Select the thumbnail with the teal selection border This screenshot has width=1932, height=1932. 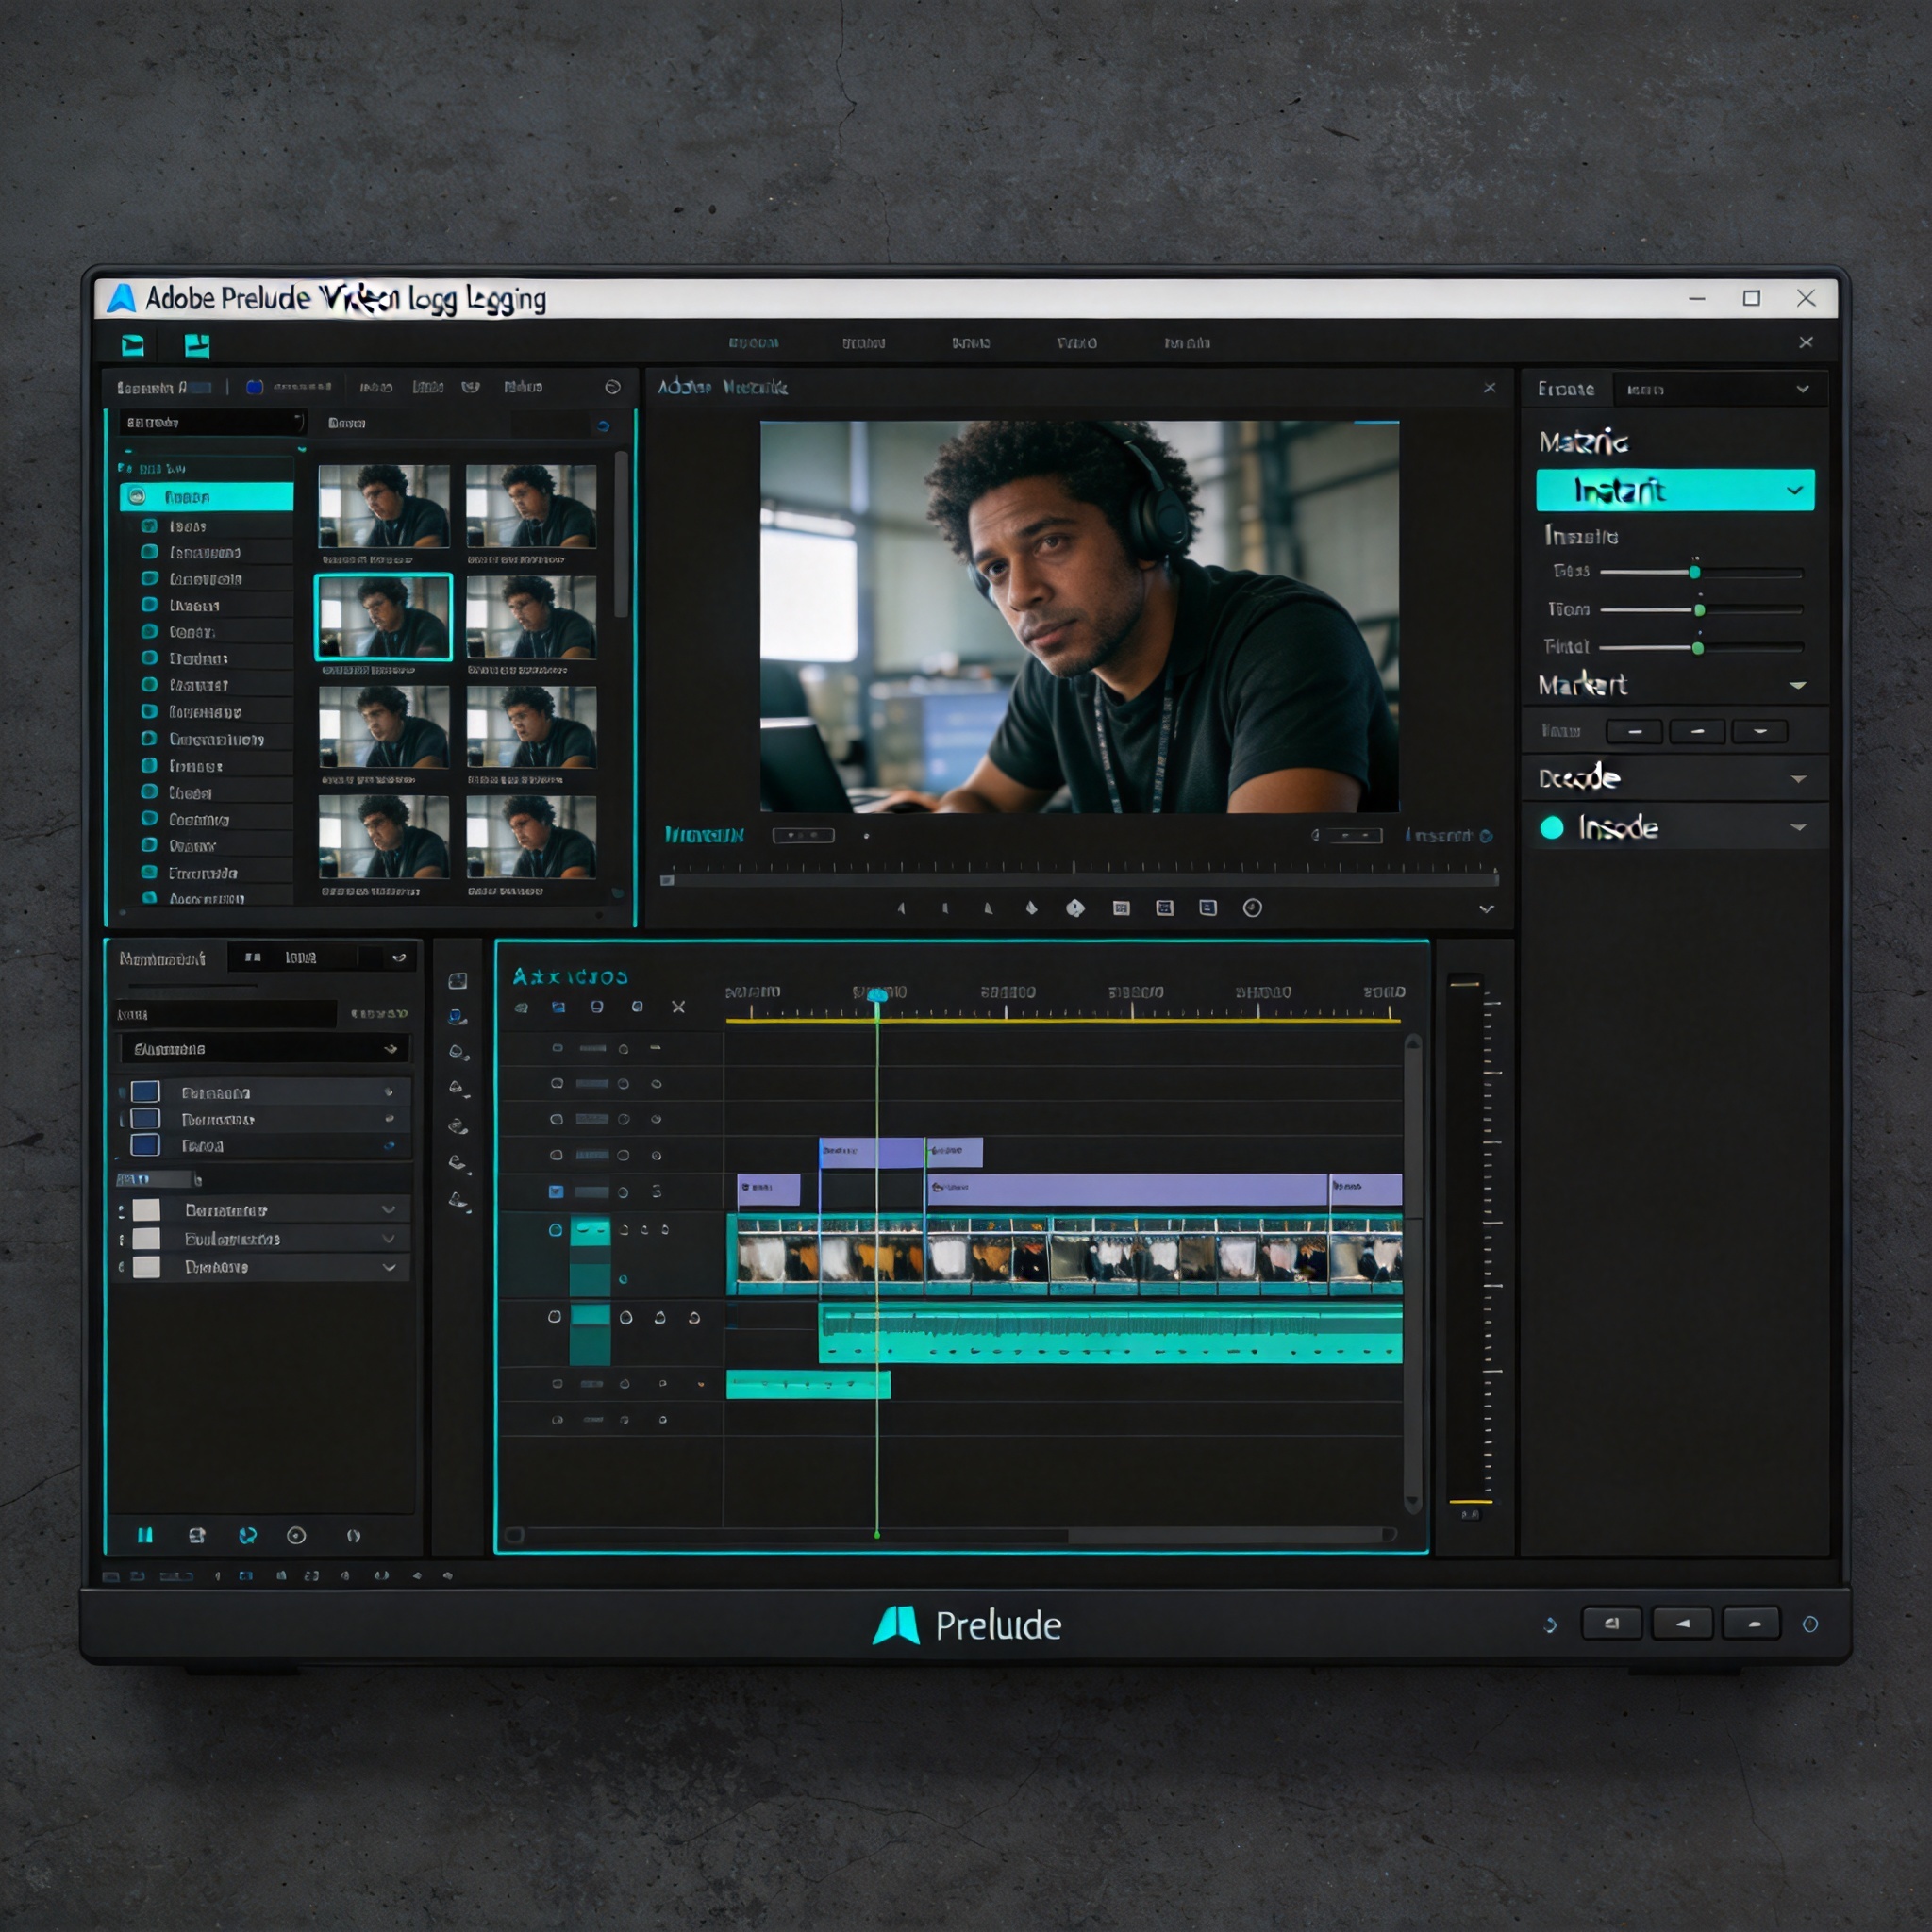point(383,617)
